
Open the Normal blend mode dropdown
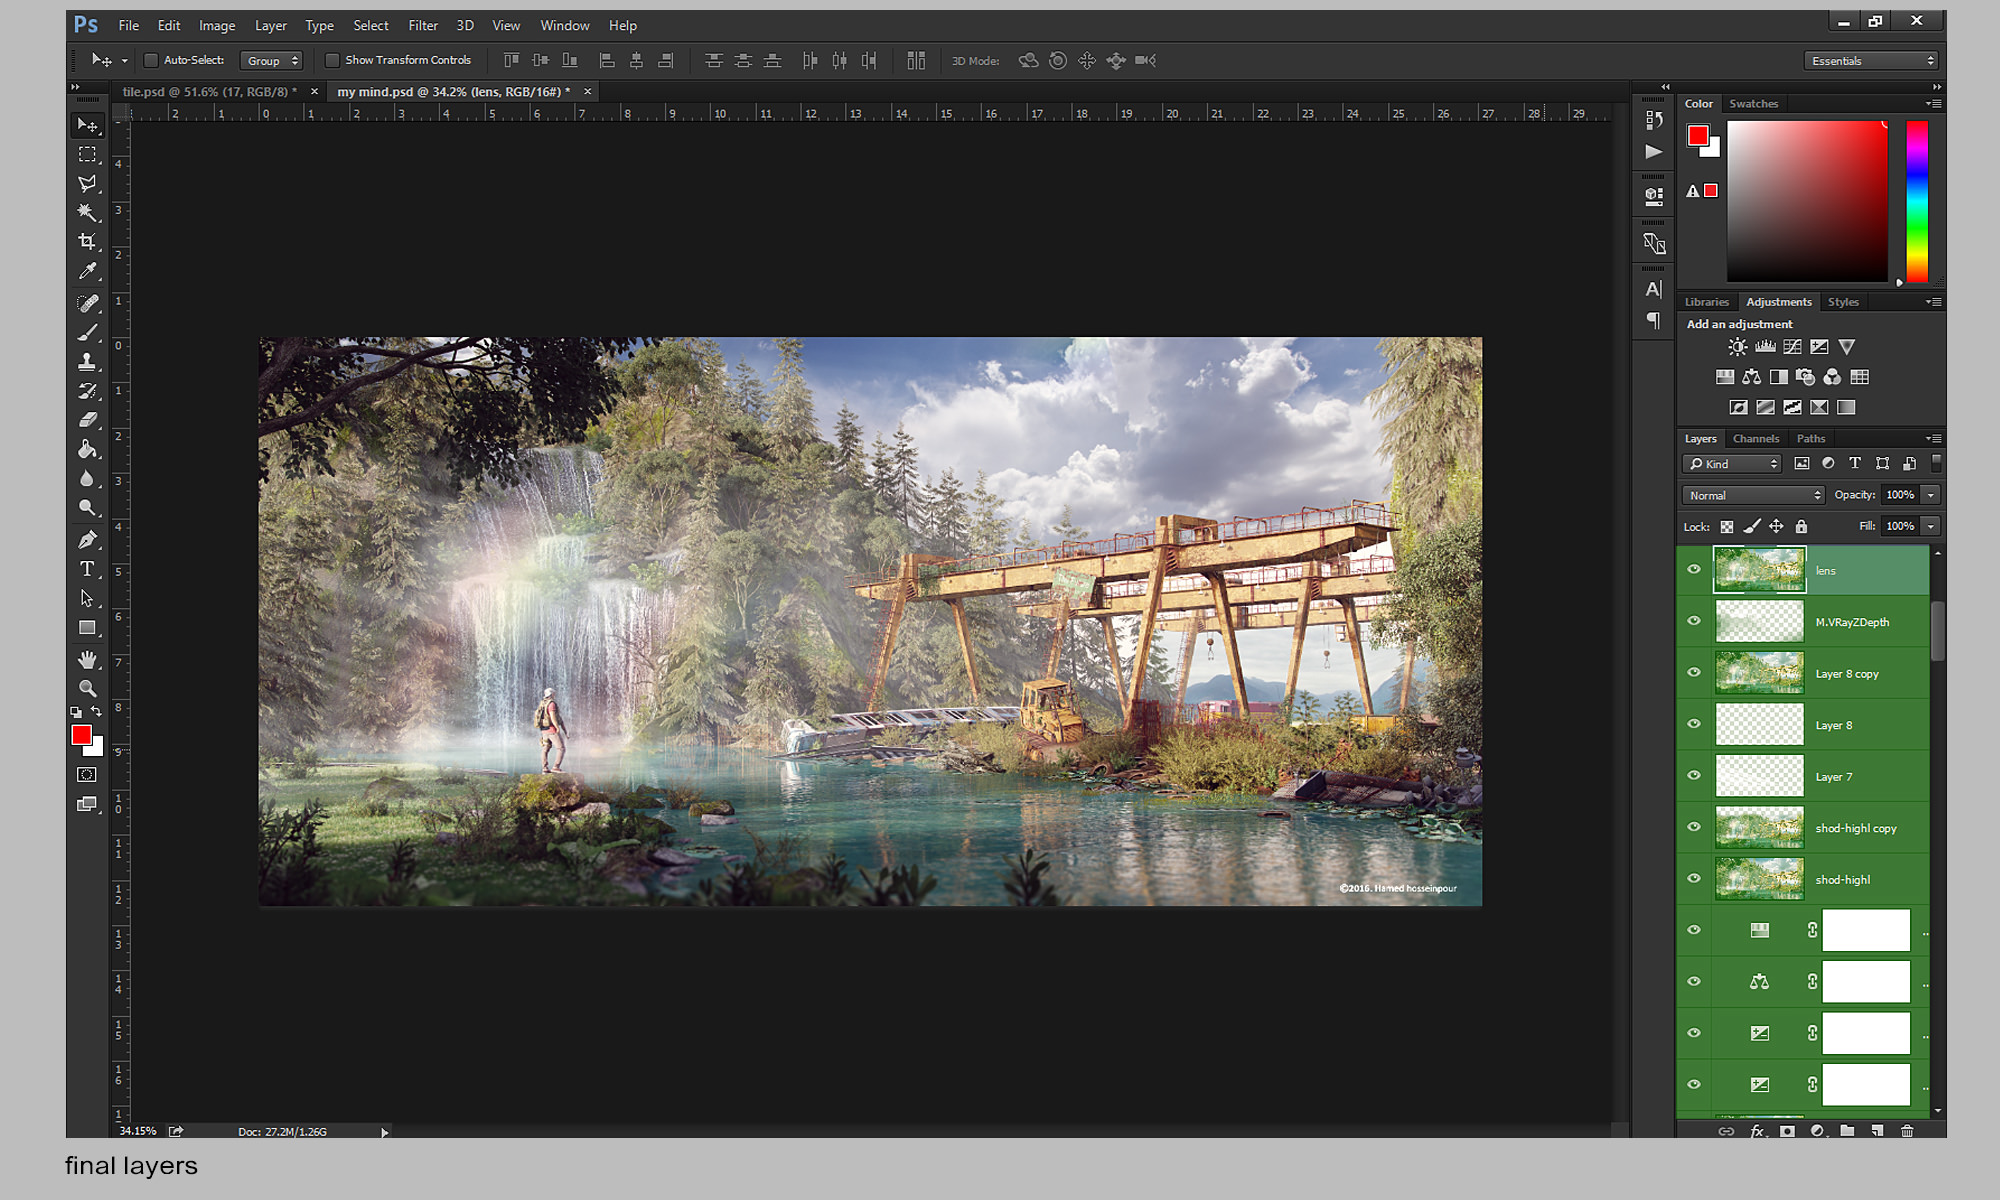pos(1754,495)
